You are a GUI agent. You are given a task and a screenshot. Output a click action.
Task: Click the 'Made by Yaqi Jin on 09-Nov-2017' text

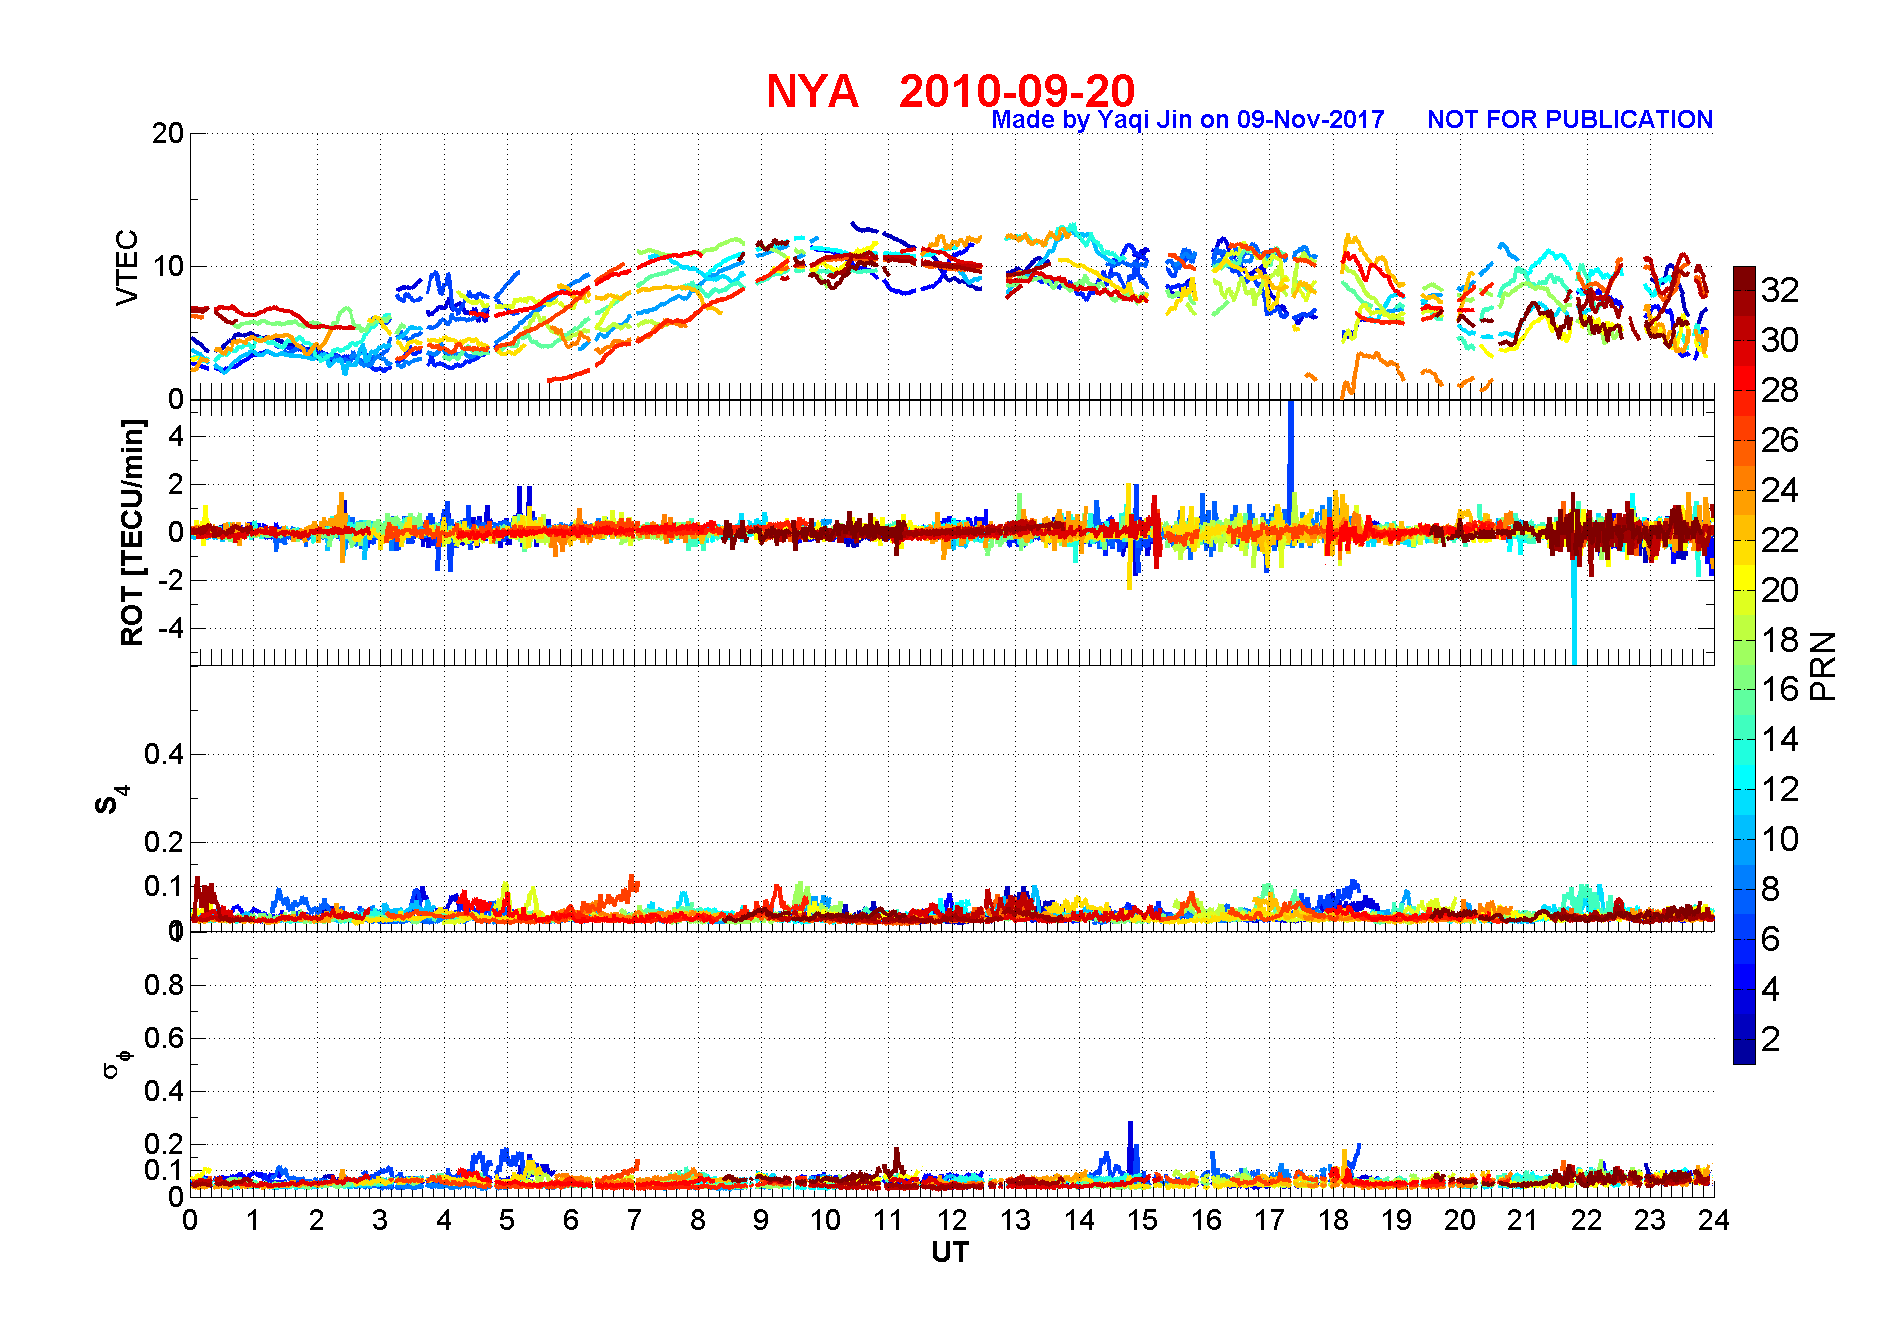pos(1188,120)
